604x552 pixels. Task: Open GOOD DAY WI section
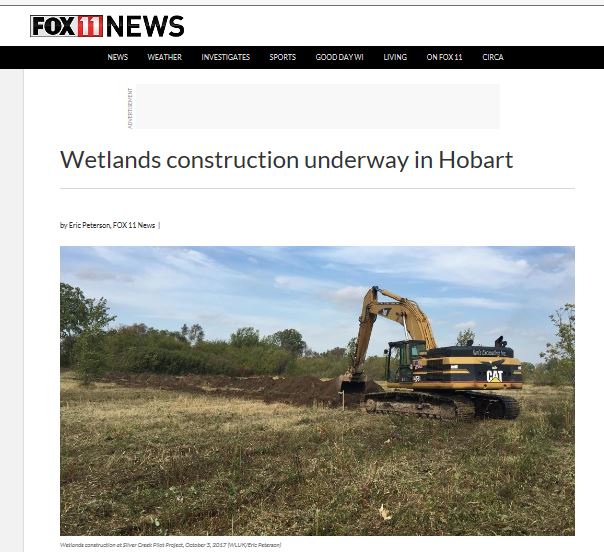339,57
